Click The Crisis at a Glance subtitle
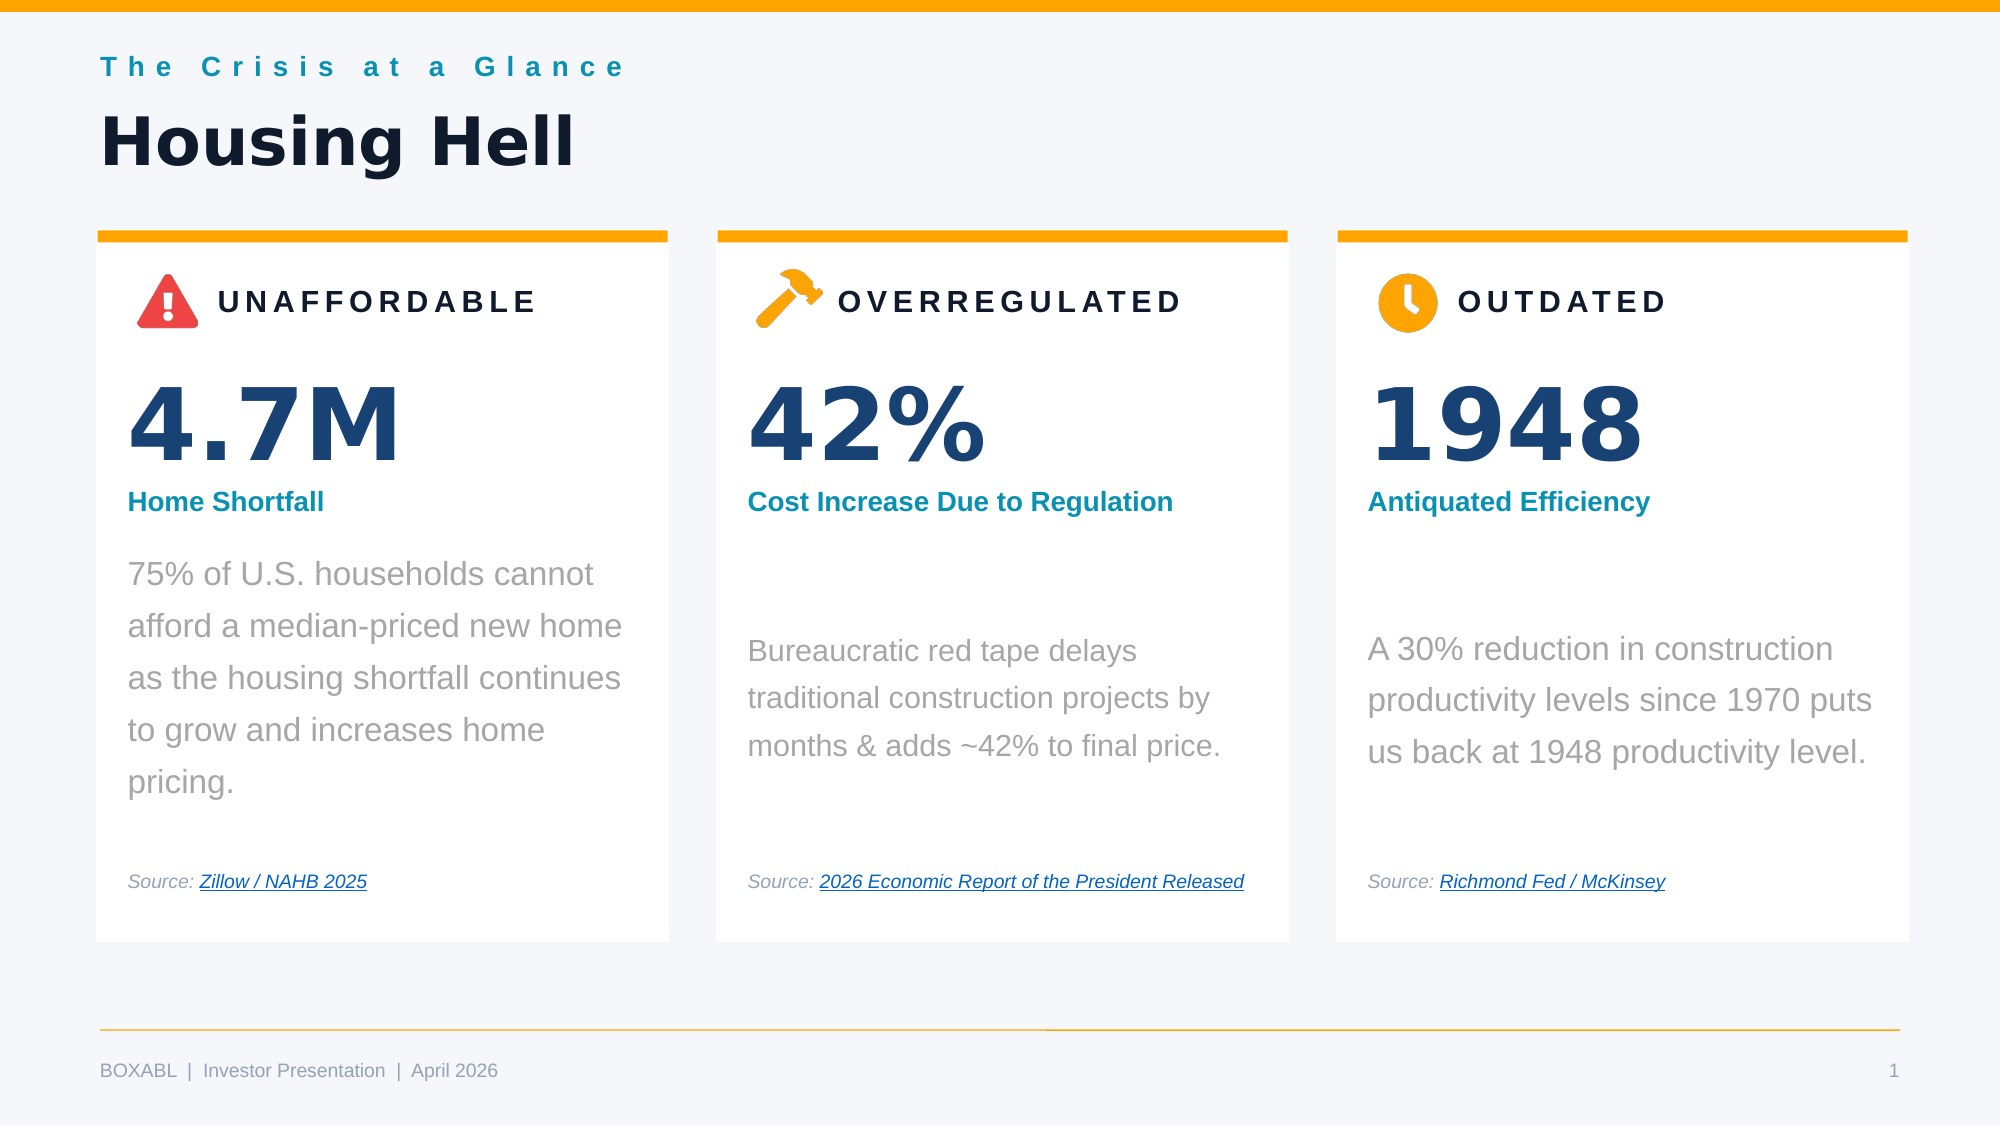The height and width of the screenshot is (1126, 2000). pyautogui.click(x=362, y=67)
